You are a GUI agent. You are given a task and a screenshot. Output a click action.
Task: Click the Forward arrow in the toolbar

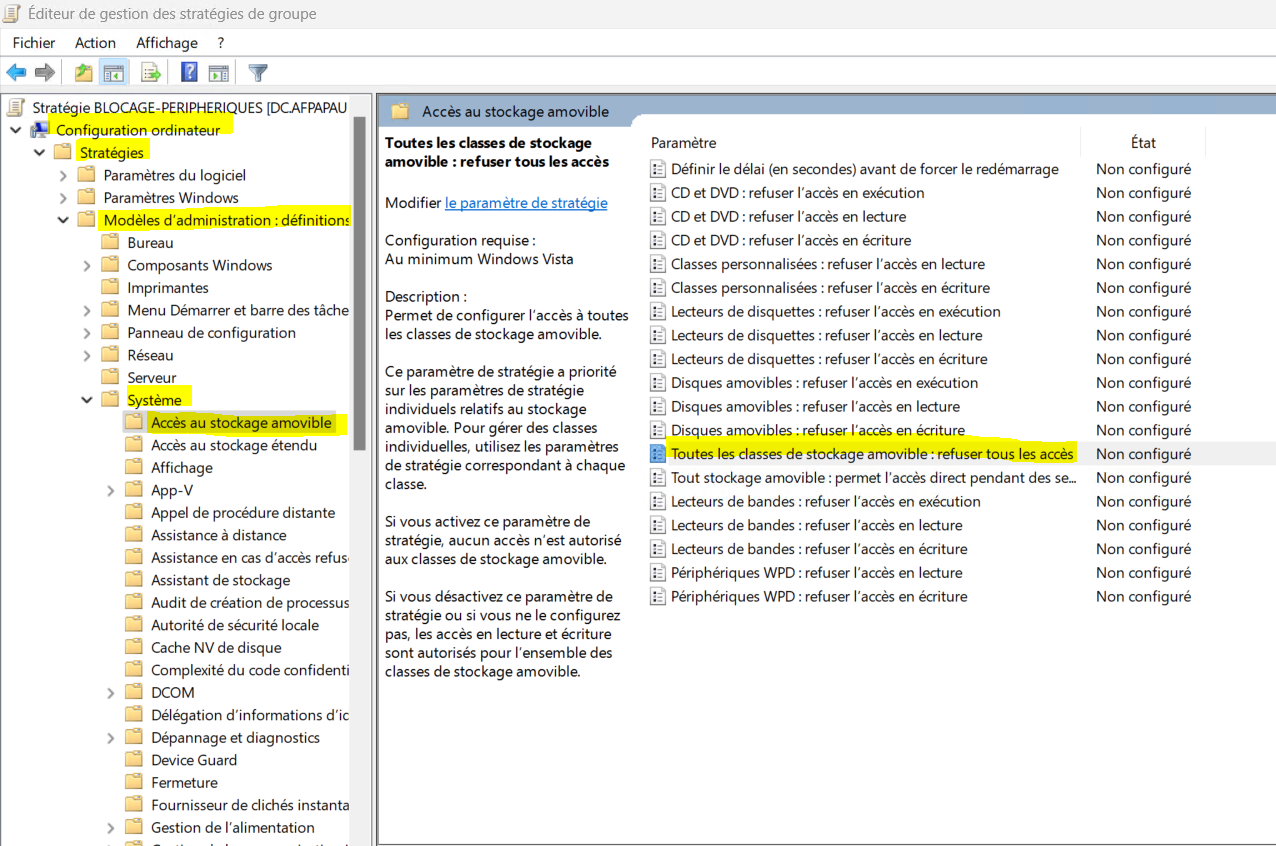click(x=44, y=72)
